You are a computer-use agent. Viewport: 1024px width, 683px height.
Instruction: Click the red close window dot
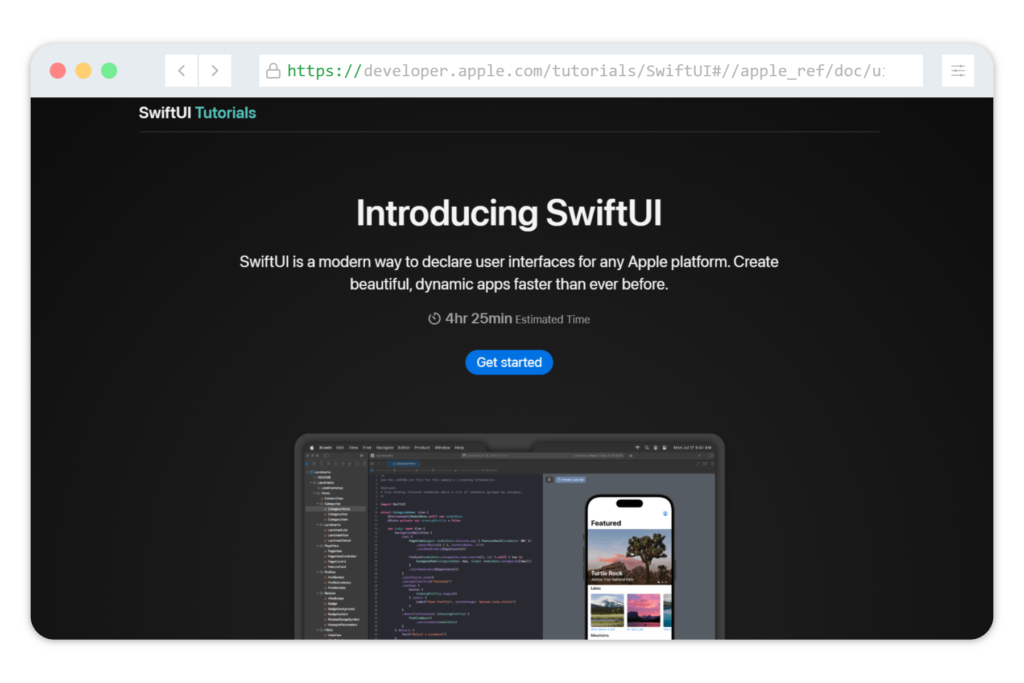[x=58, y=71]
